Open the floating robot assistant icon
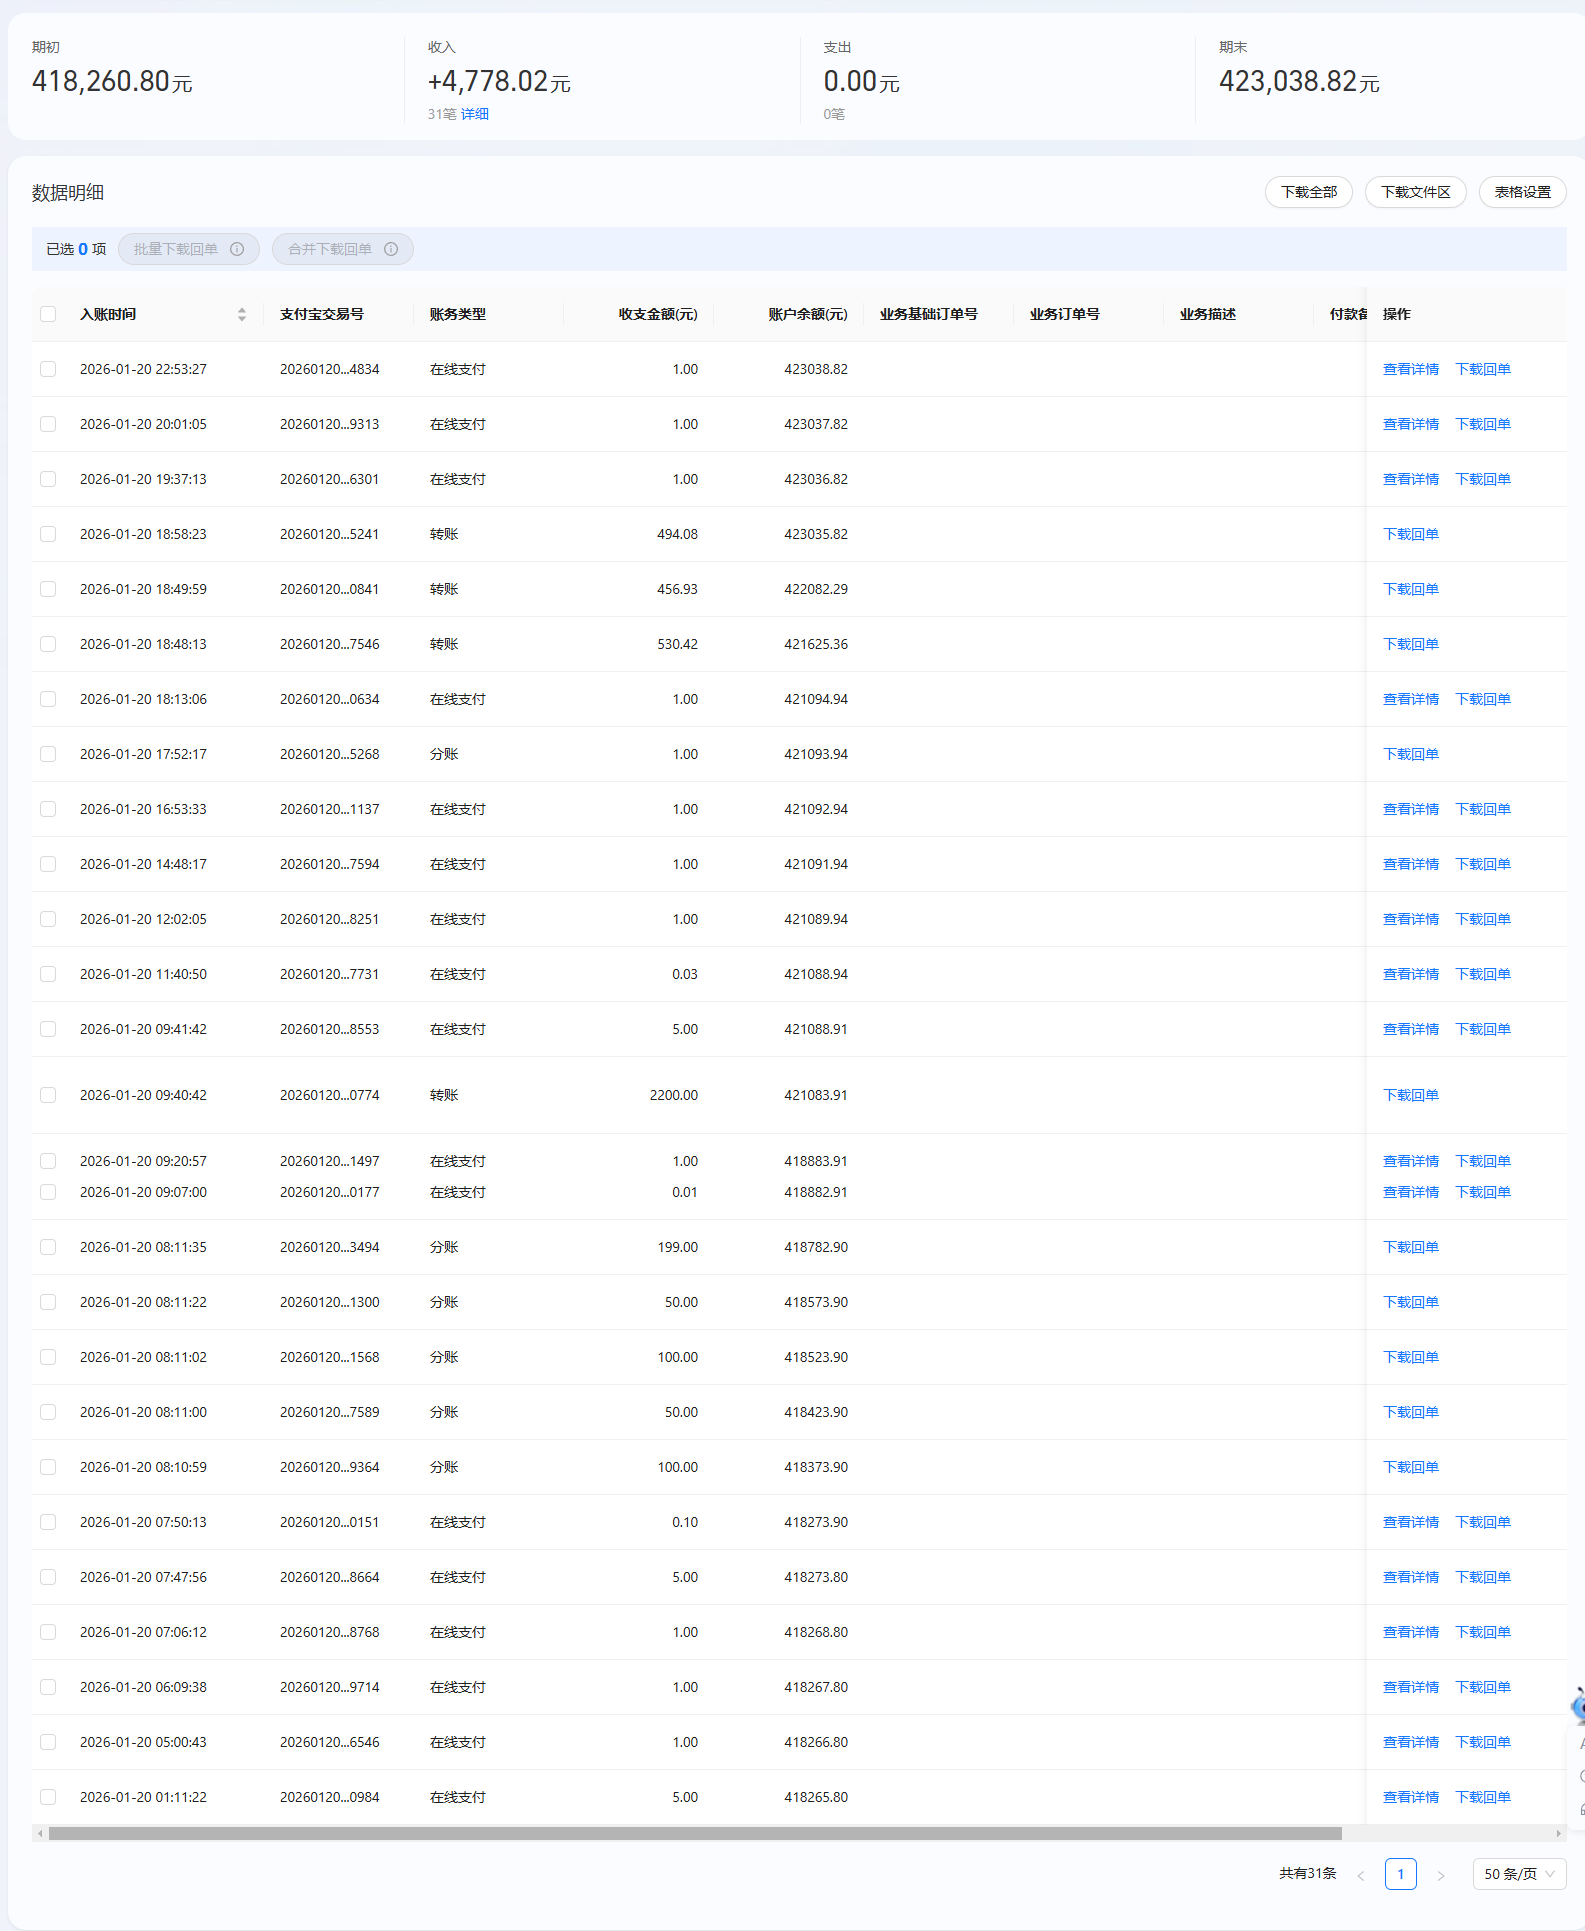The width and height of the screenshot is (1585, 1931). (1578, 1705)
